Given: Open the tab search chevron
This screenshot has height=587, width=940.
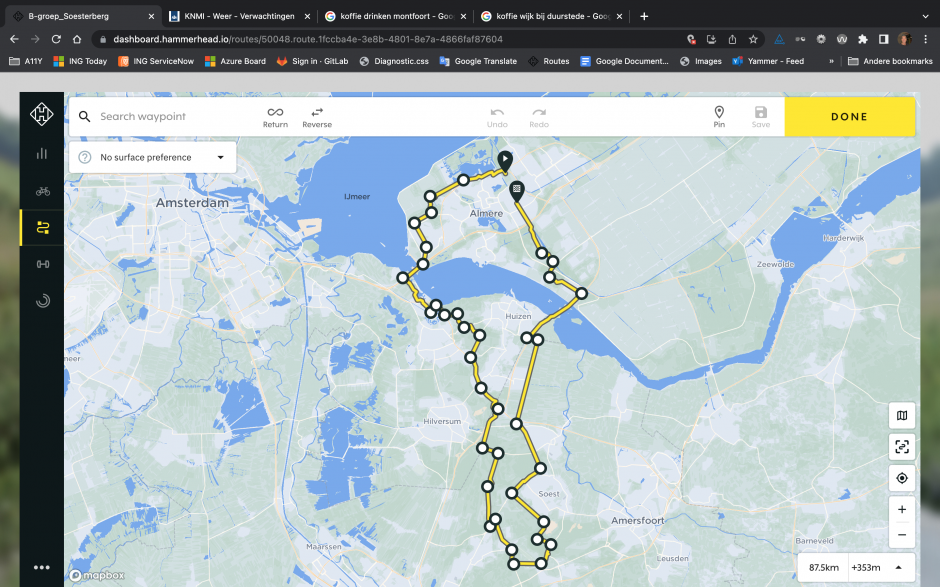Looking at the screenshot, I should (x=926, y=16).
